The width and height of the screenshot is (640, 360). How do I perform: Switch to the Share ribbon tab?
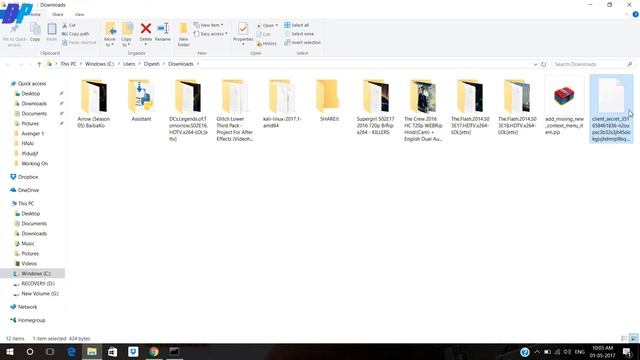(x=58, y=14)
